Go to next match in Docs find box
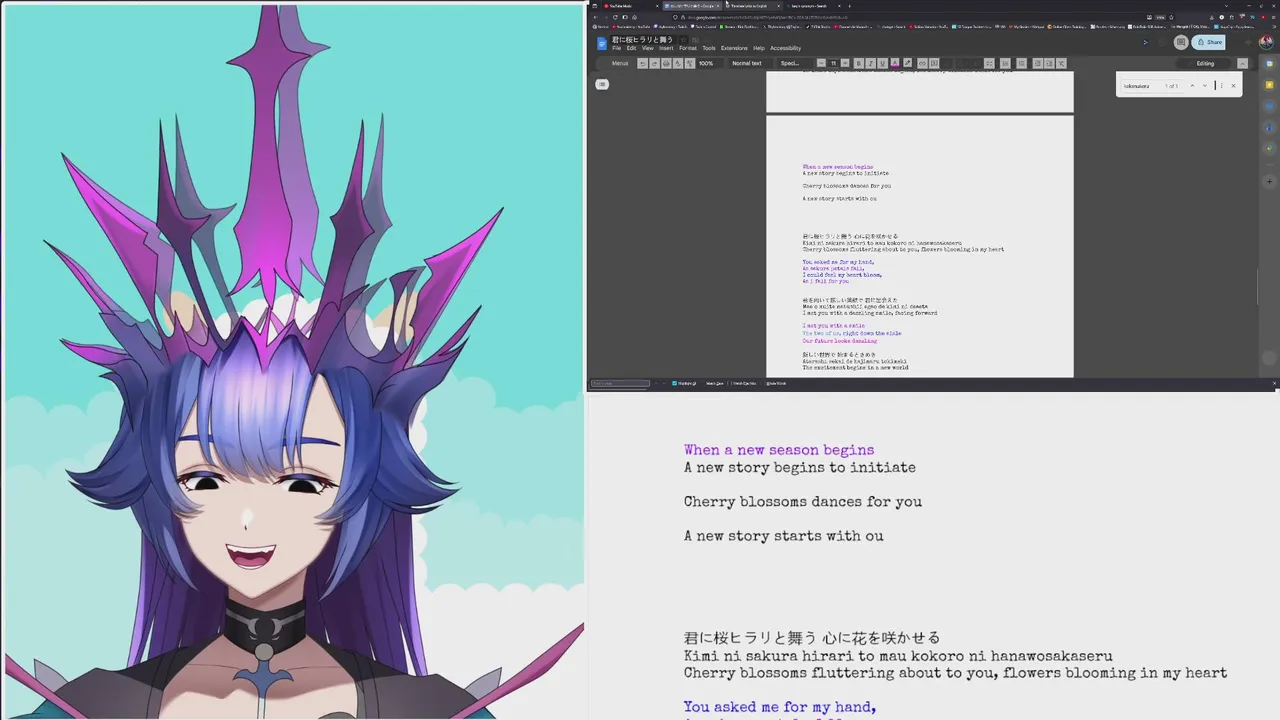 pyautogui.click(x=1205, y=86)
